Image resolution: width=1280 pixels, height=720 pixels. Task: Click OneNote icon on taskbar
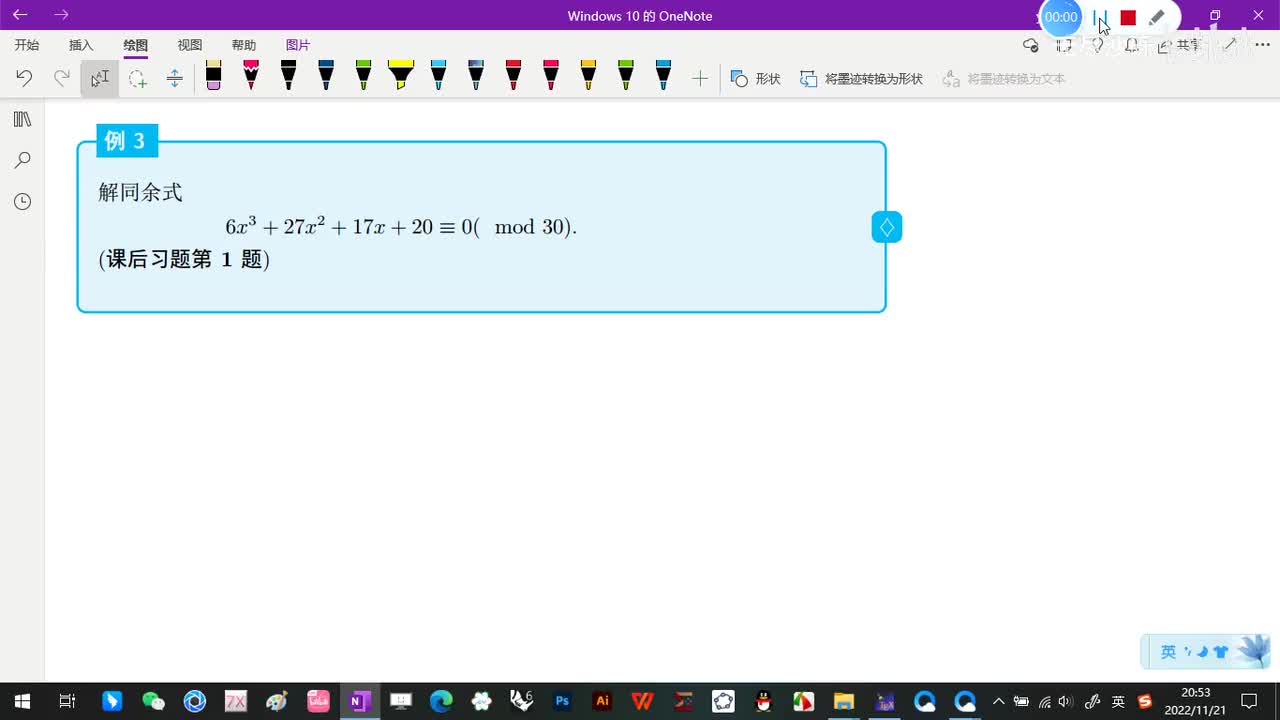pos(359,701)
